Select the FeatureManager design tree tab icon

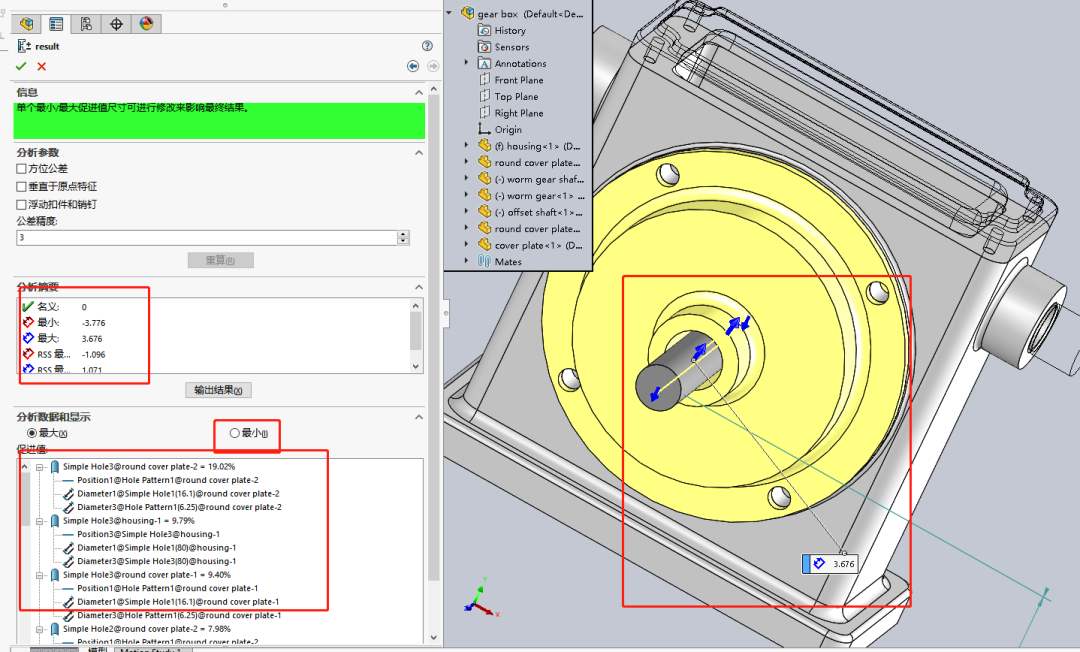26,23
